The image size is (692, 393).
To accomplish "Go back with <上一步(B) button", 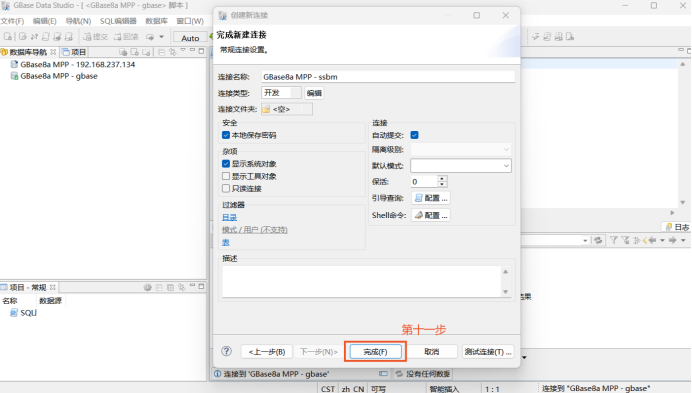I will [267, 351].
